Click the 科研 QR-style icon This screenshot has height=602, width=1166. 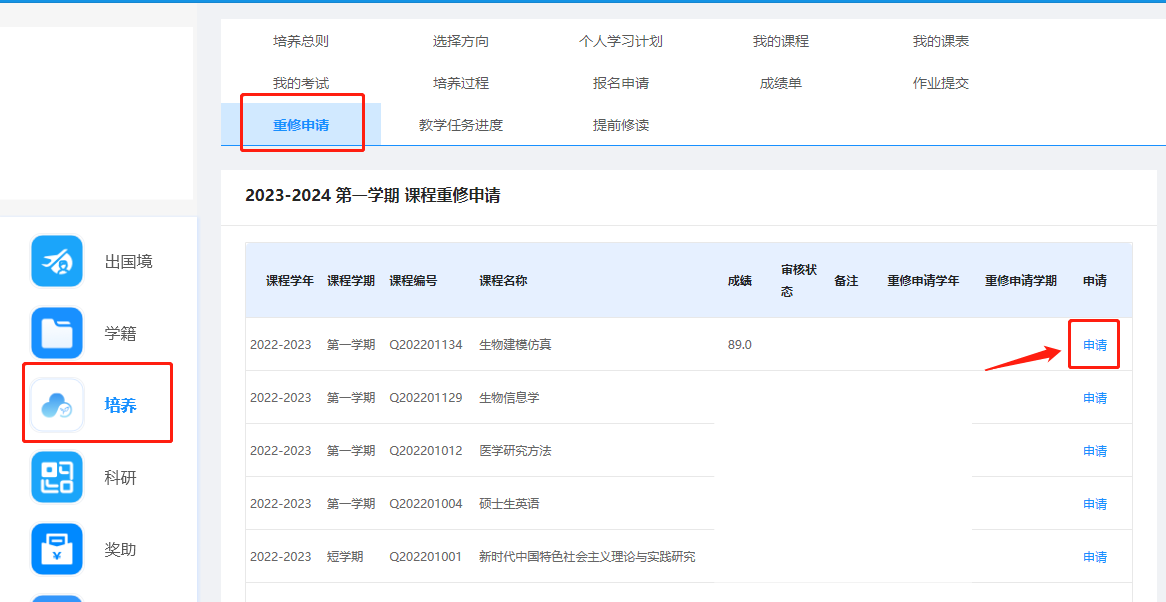coord(57,477)
